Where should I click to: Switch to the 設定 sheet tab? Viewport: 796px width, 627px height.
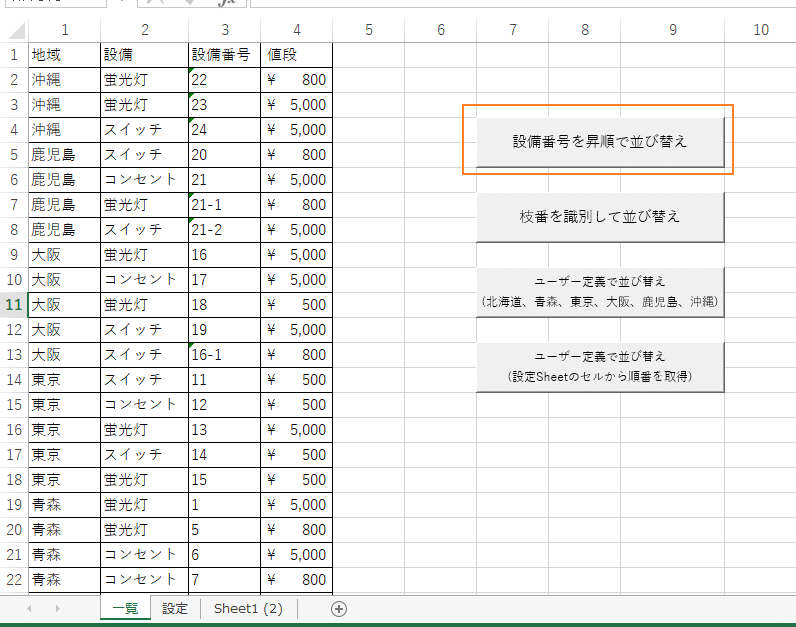(x=175, y=608)
